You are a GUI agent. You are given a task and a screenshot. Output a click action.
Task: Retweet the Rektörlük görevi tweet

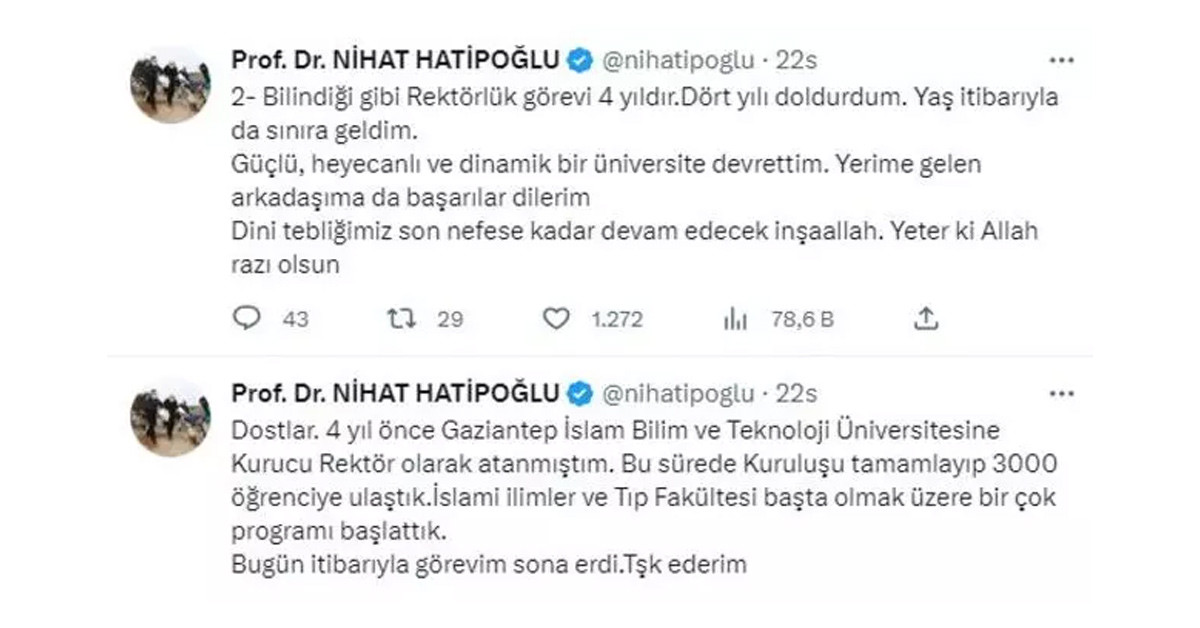(402, 319)
